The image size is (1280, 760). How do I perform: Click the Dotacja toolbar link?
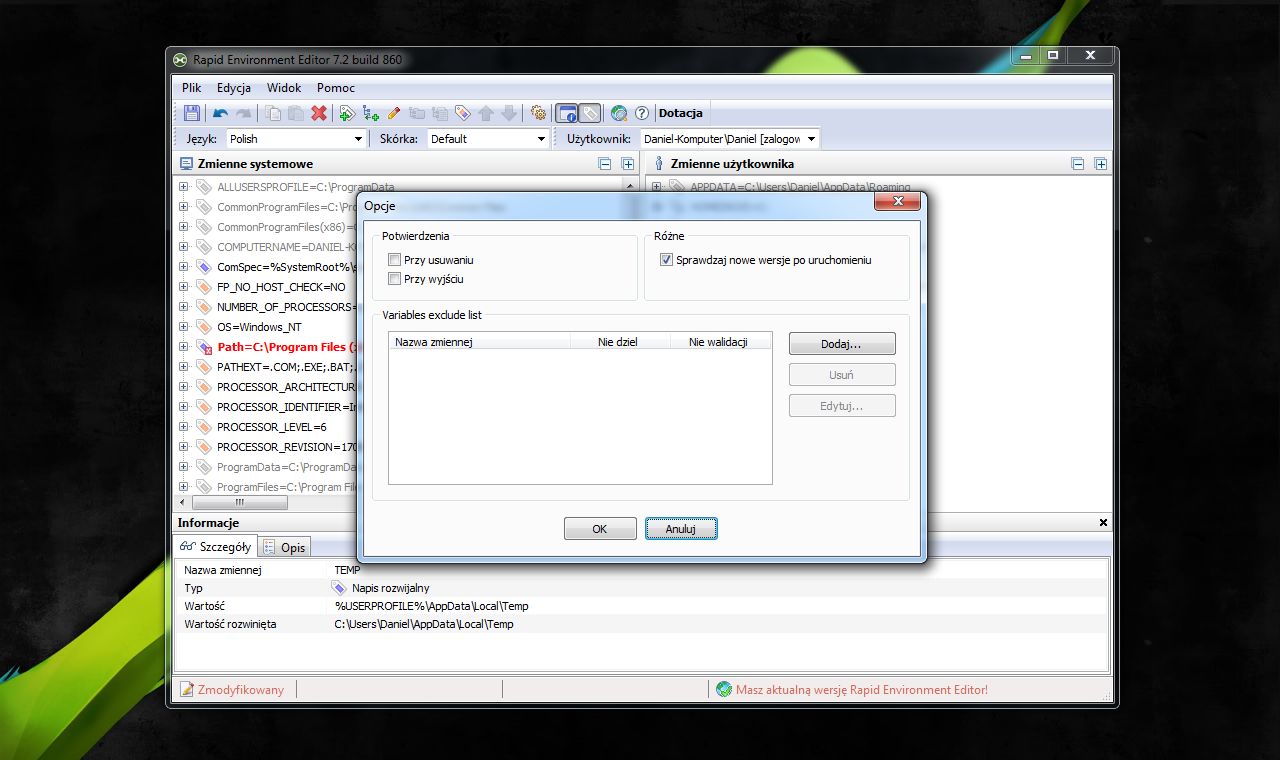click(x=681, y=113)
